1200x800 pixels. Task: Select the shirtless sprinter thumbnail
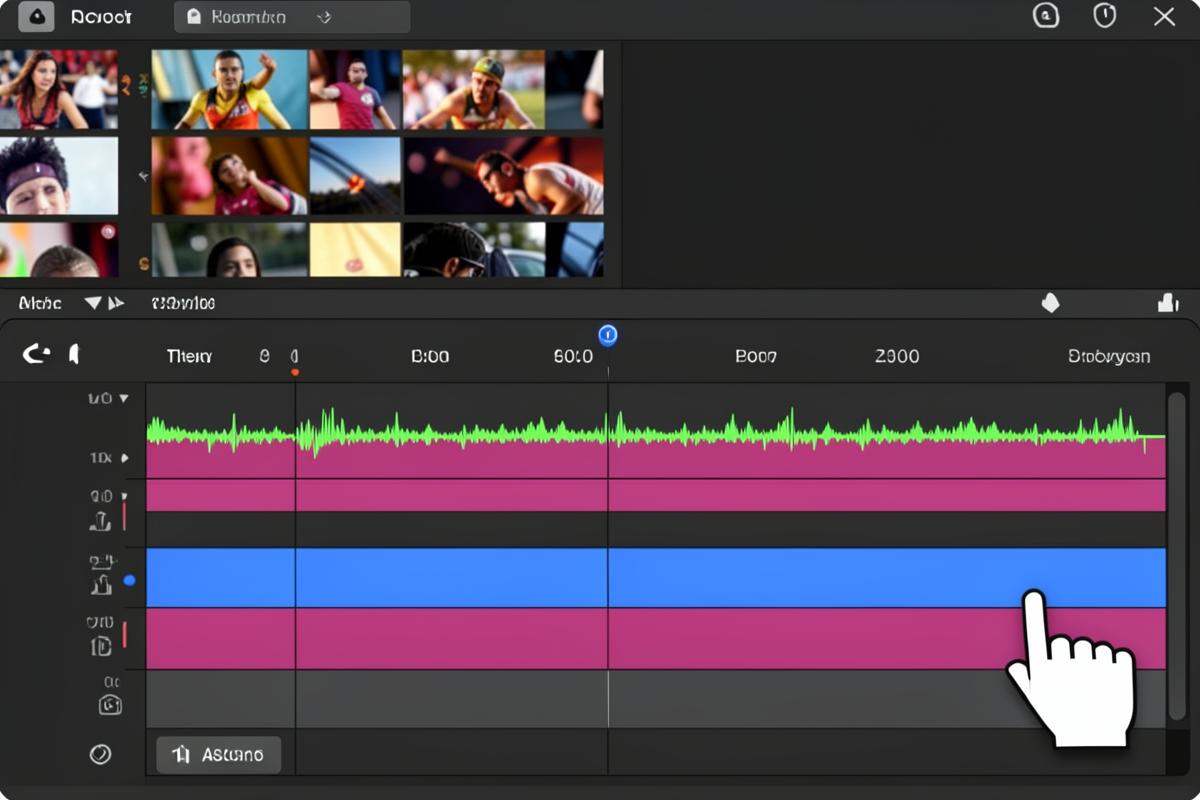(504, 176)
